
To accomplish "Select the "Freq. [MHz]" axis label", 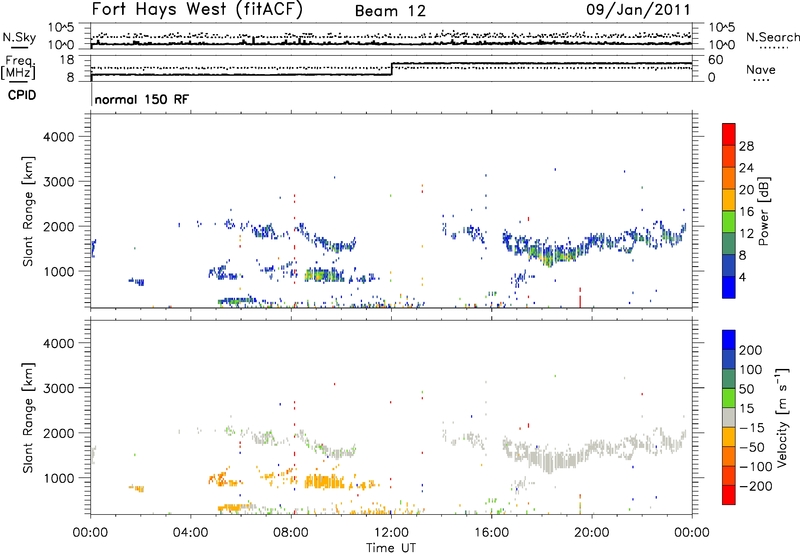I will [x=19, y=68].
